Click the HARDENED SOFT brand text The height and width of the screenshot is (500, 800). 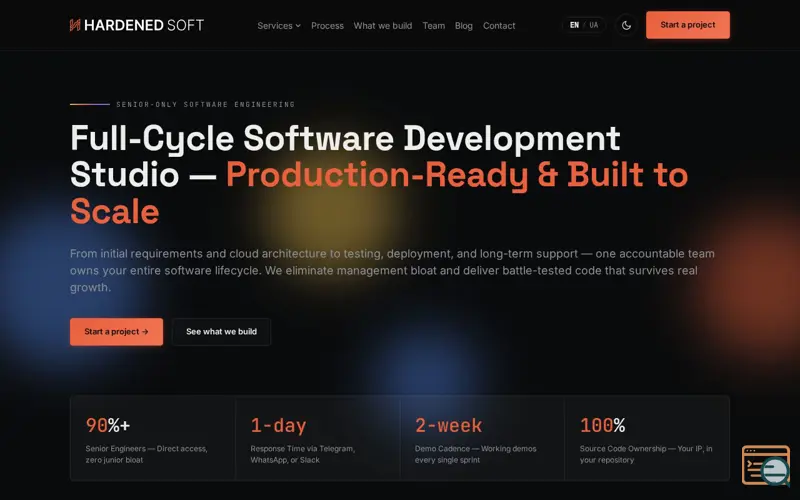(144, 25)
